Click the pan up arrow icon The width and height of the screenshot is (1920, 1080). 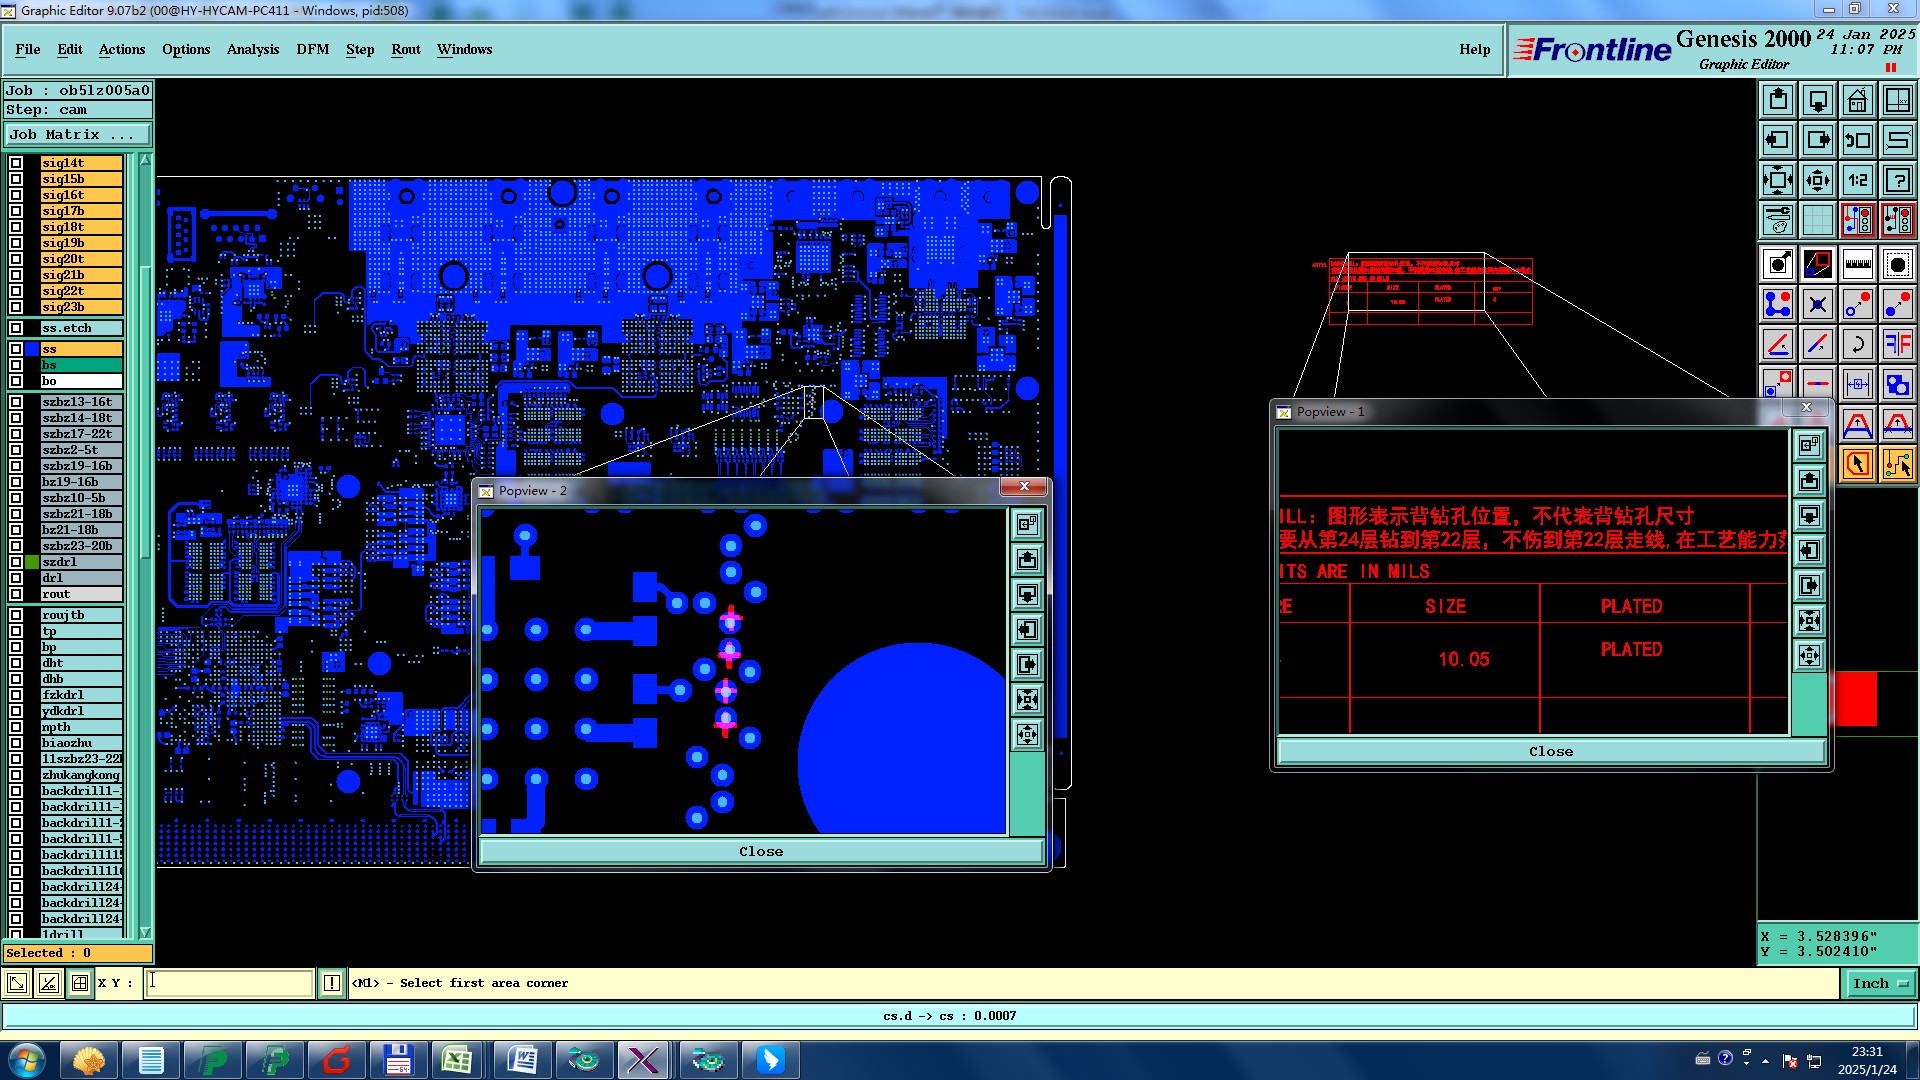(1778, 101)
